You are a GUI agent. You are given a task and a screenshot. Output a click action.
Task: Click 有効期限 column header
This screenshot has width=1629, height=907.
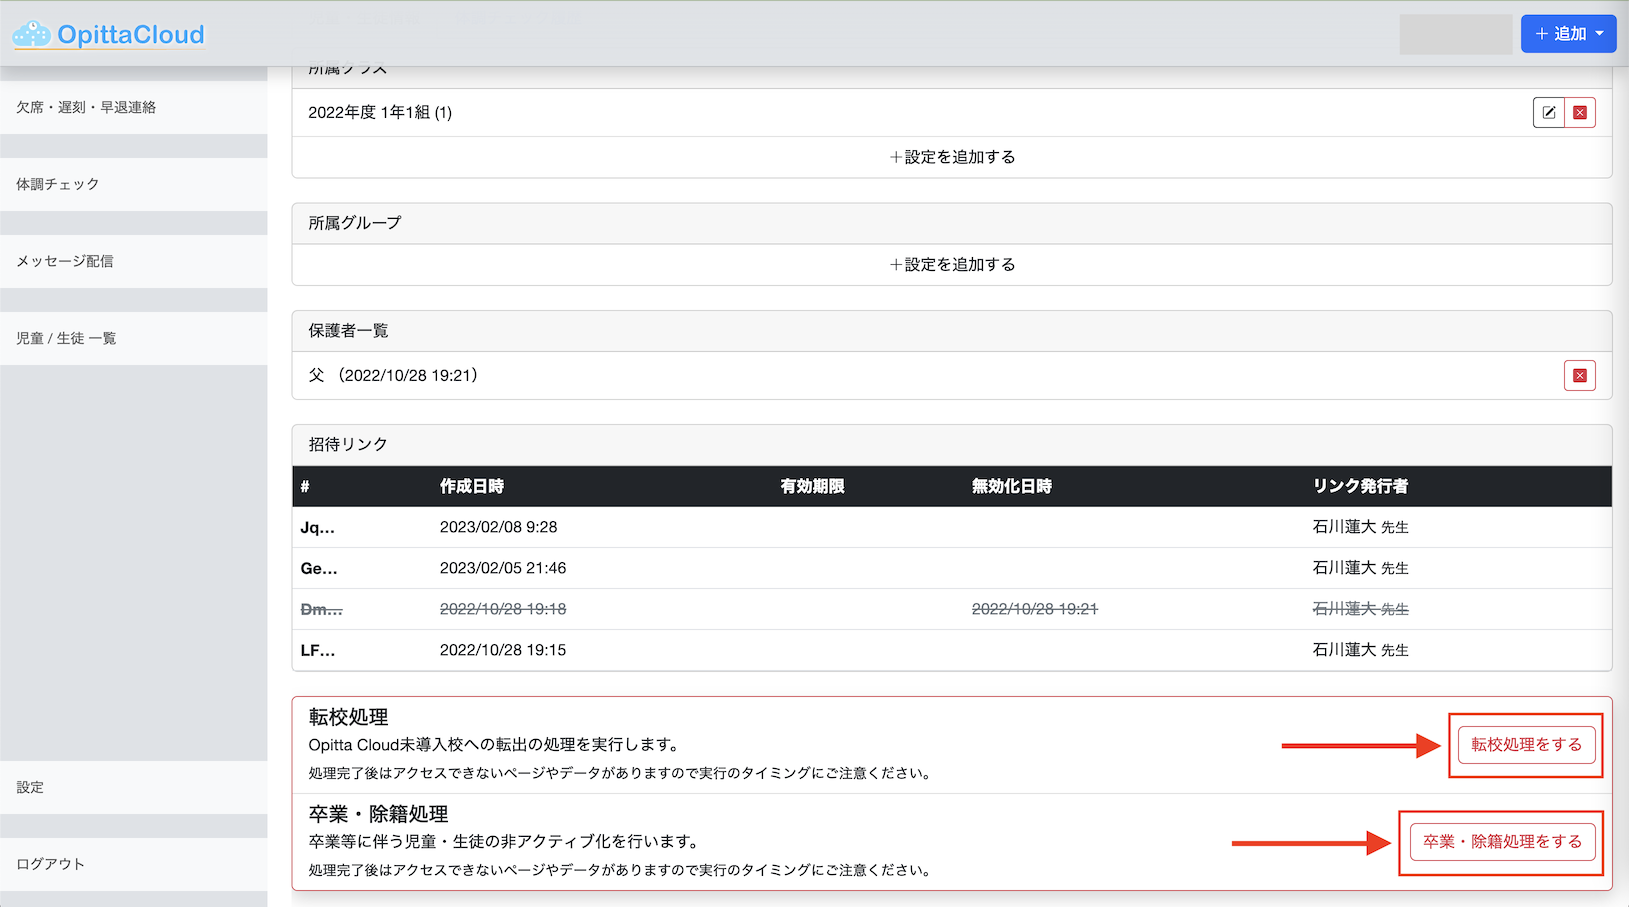pos(812,486)
